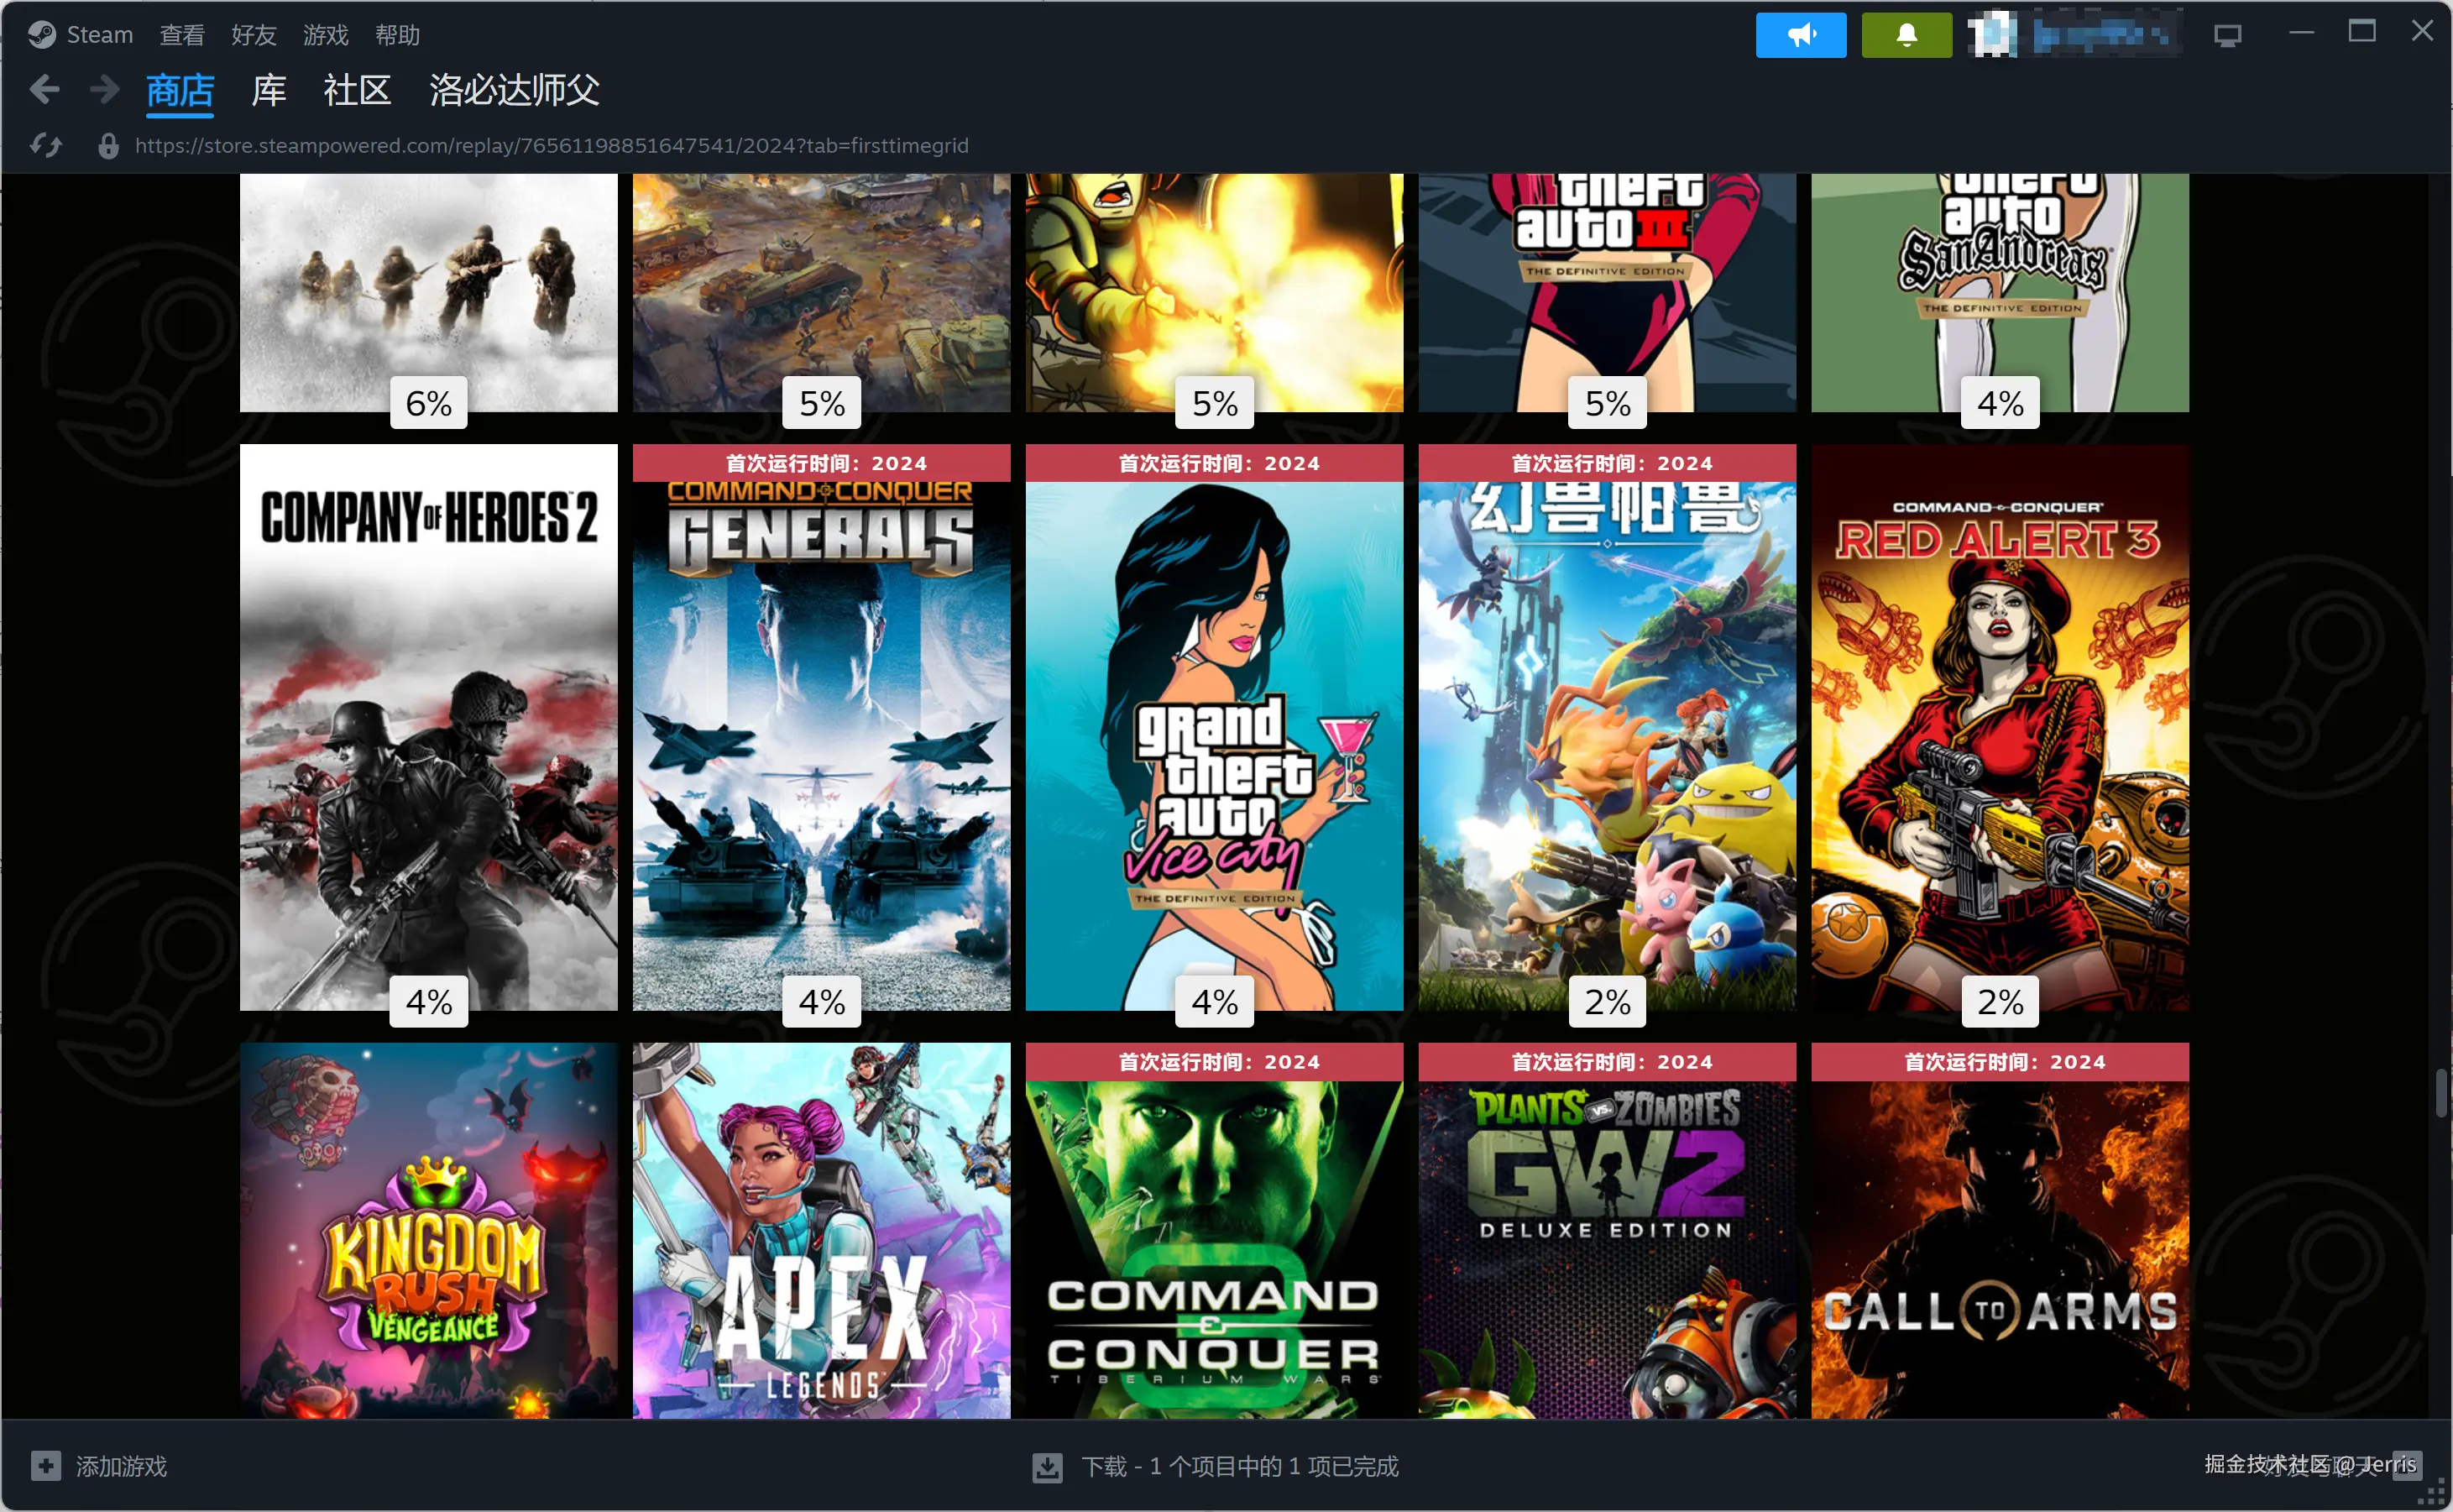
Task: Open the blue megaphone announcements button
Action: pyautogui.click(x=1800, y=35)
